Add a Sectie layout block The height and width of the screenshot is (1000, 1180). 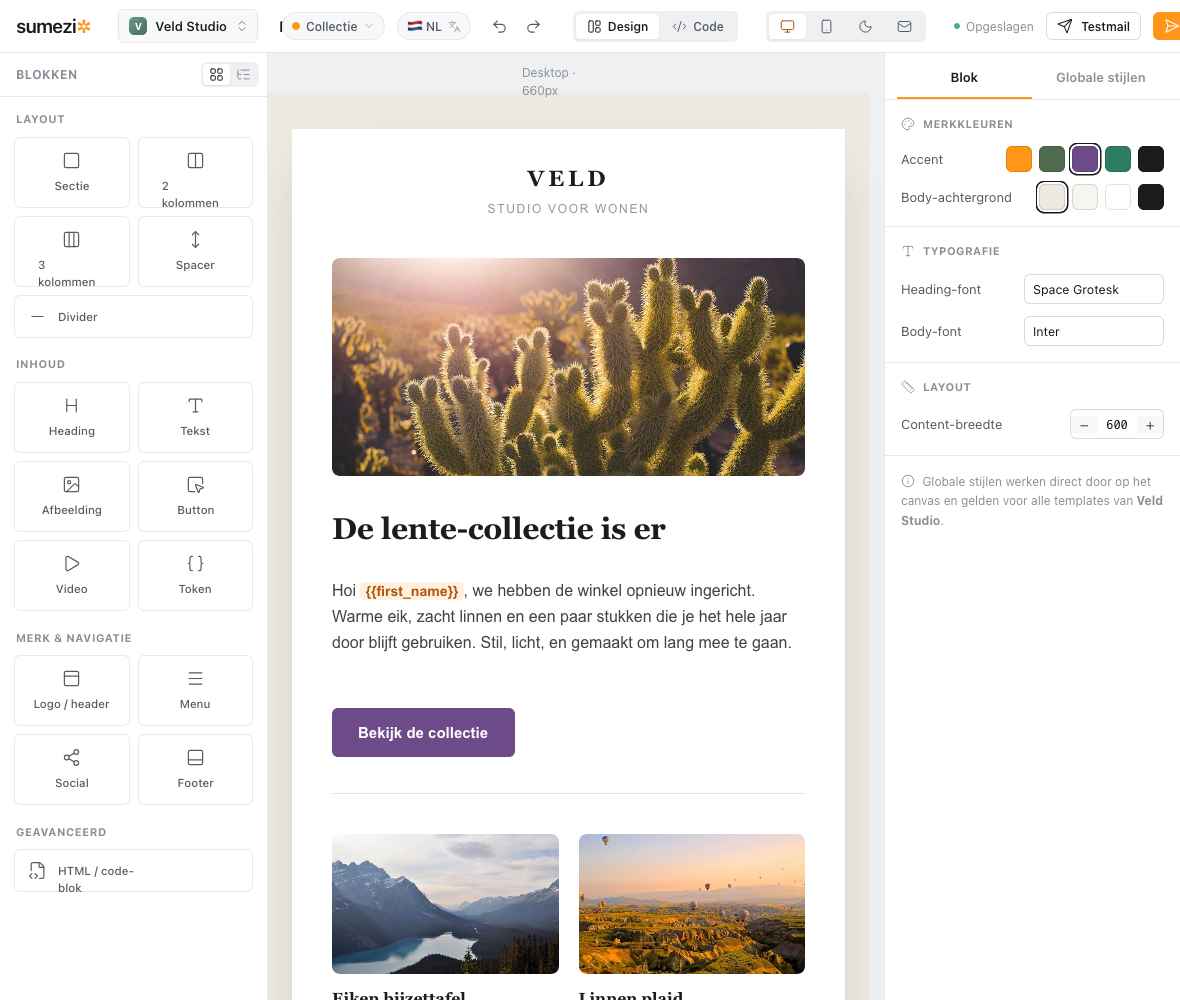(71, 172)
